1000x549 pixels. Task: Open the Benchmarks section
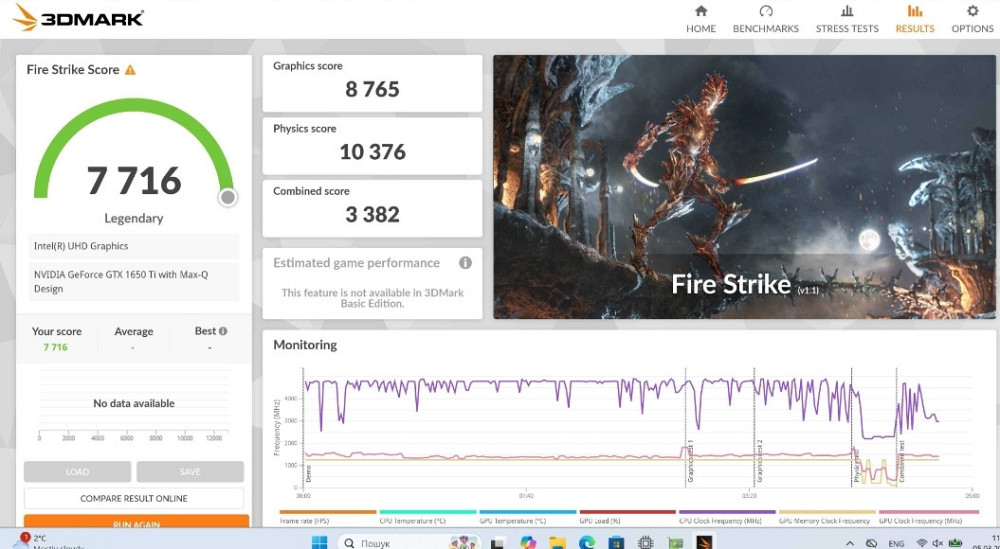[x=766, y=18]
